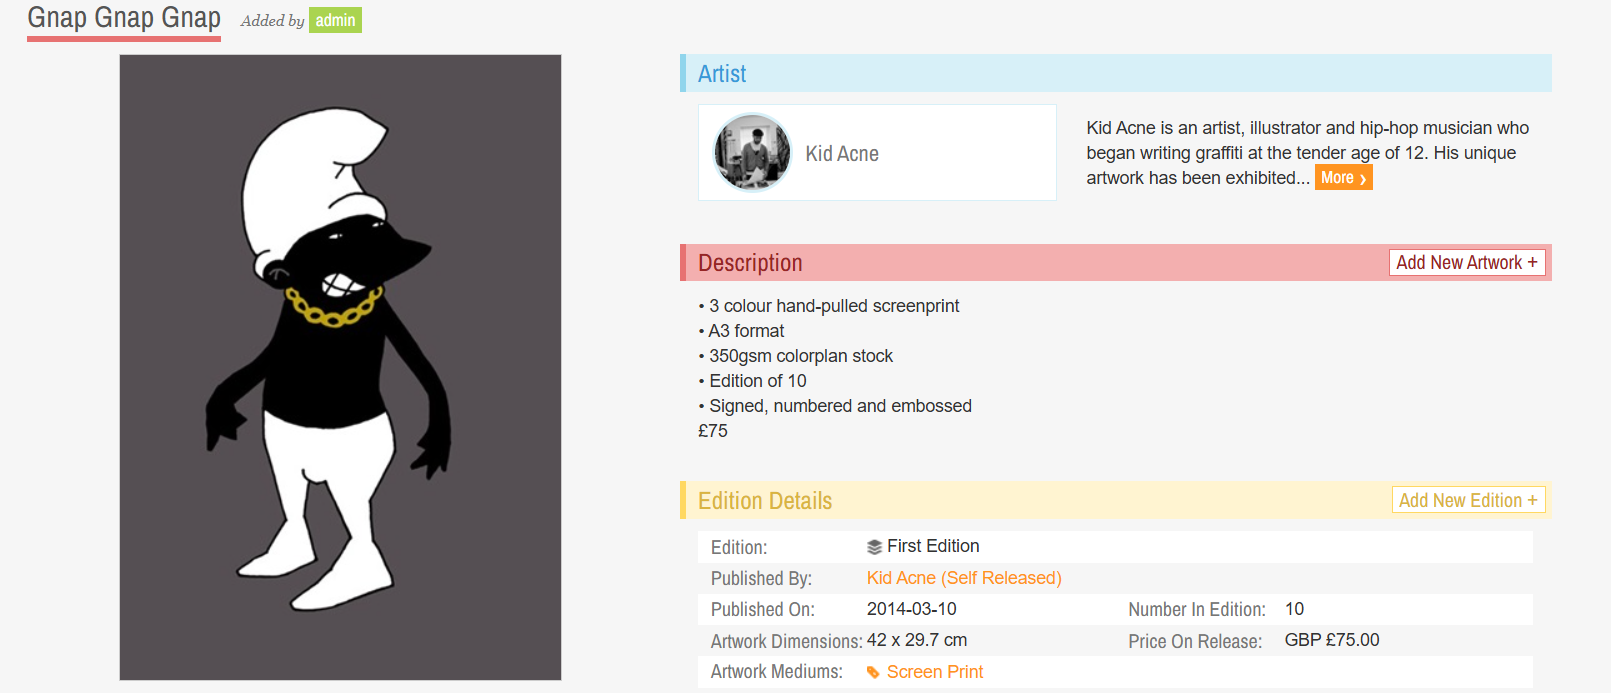Click the Screen Print tag icon
The height and width of the screenshot is (693, 1611).
[x=873, y=673]
